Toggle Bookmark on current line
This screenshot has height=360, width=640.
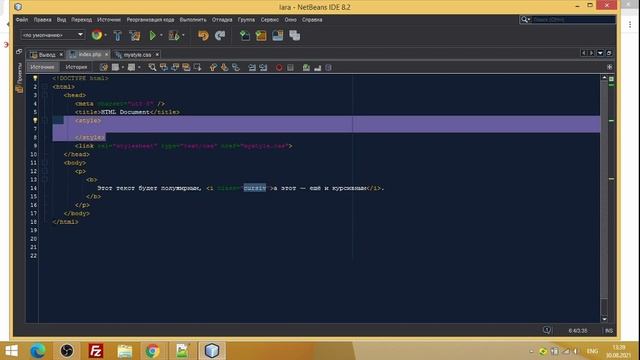pyautogui.click(x=236, y=67)
